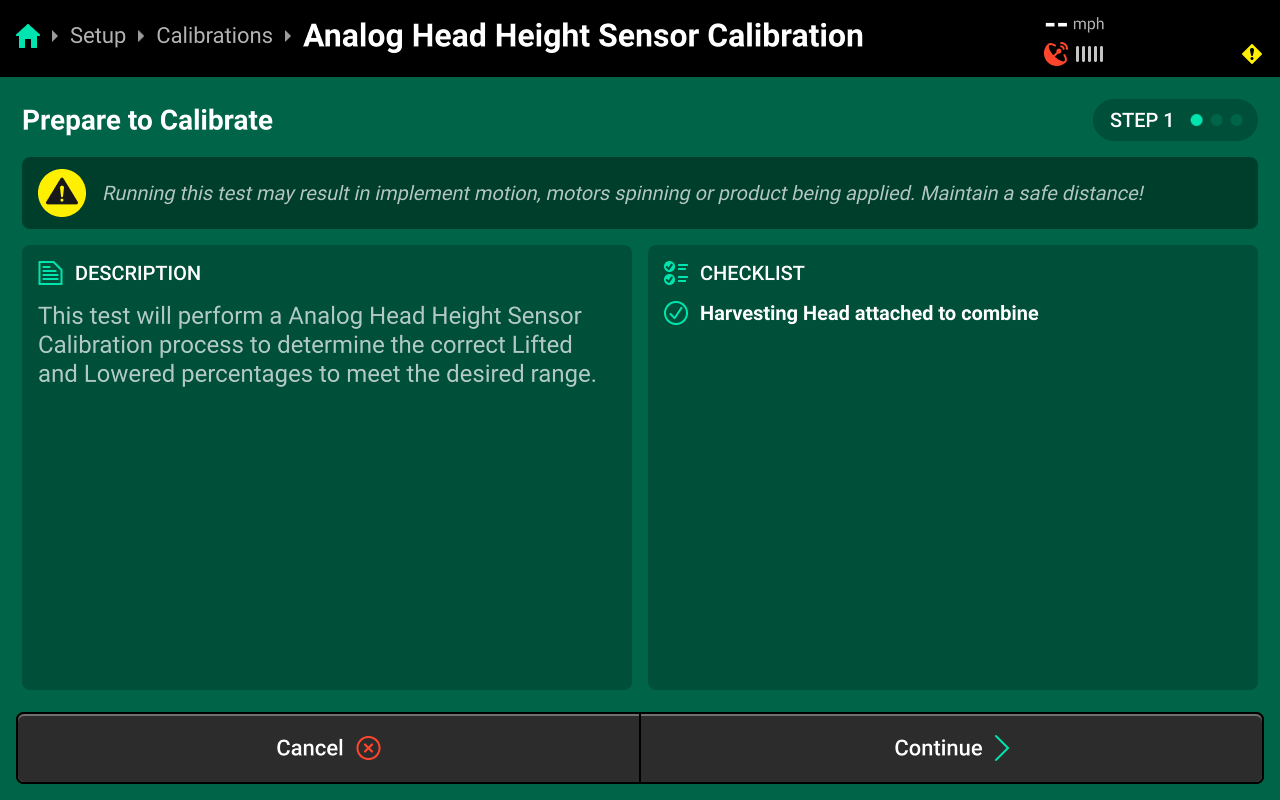Open Calibrations in the breadcrumb
This screenshot has height=800, width=1280.
pyautogui.click(x=214, y=36)
